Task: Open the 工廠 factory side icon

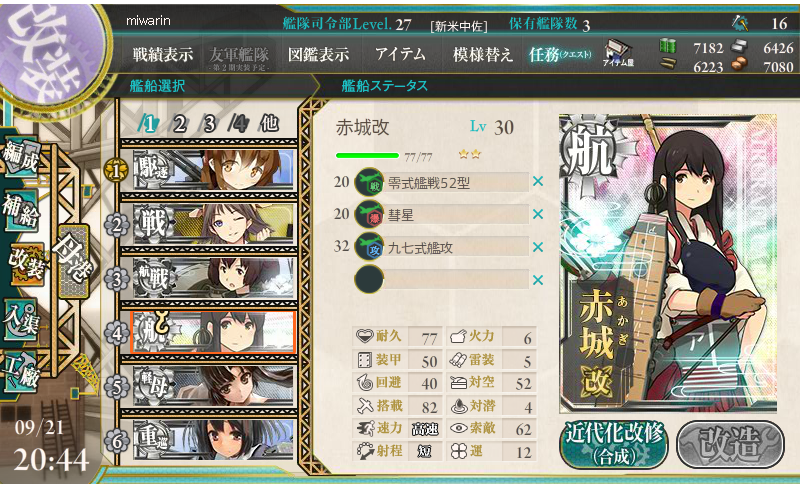Action: (21, 372)
